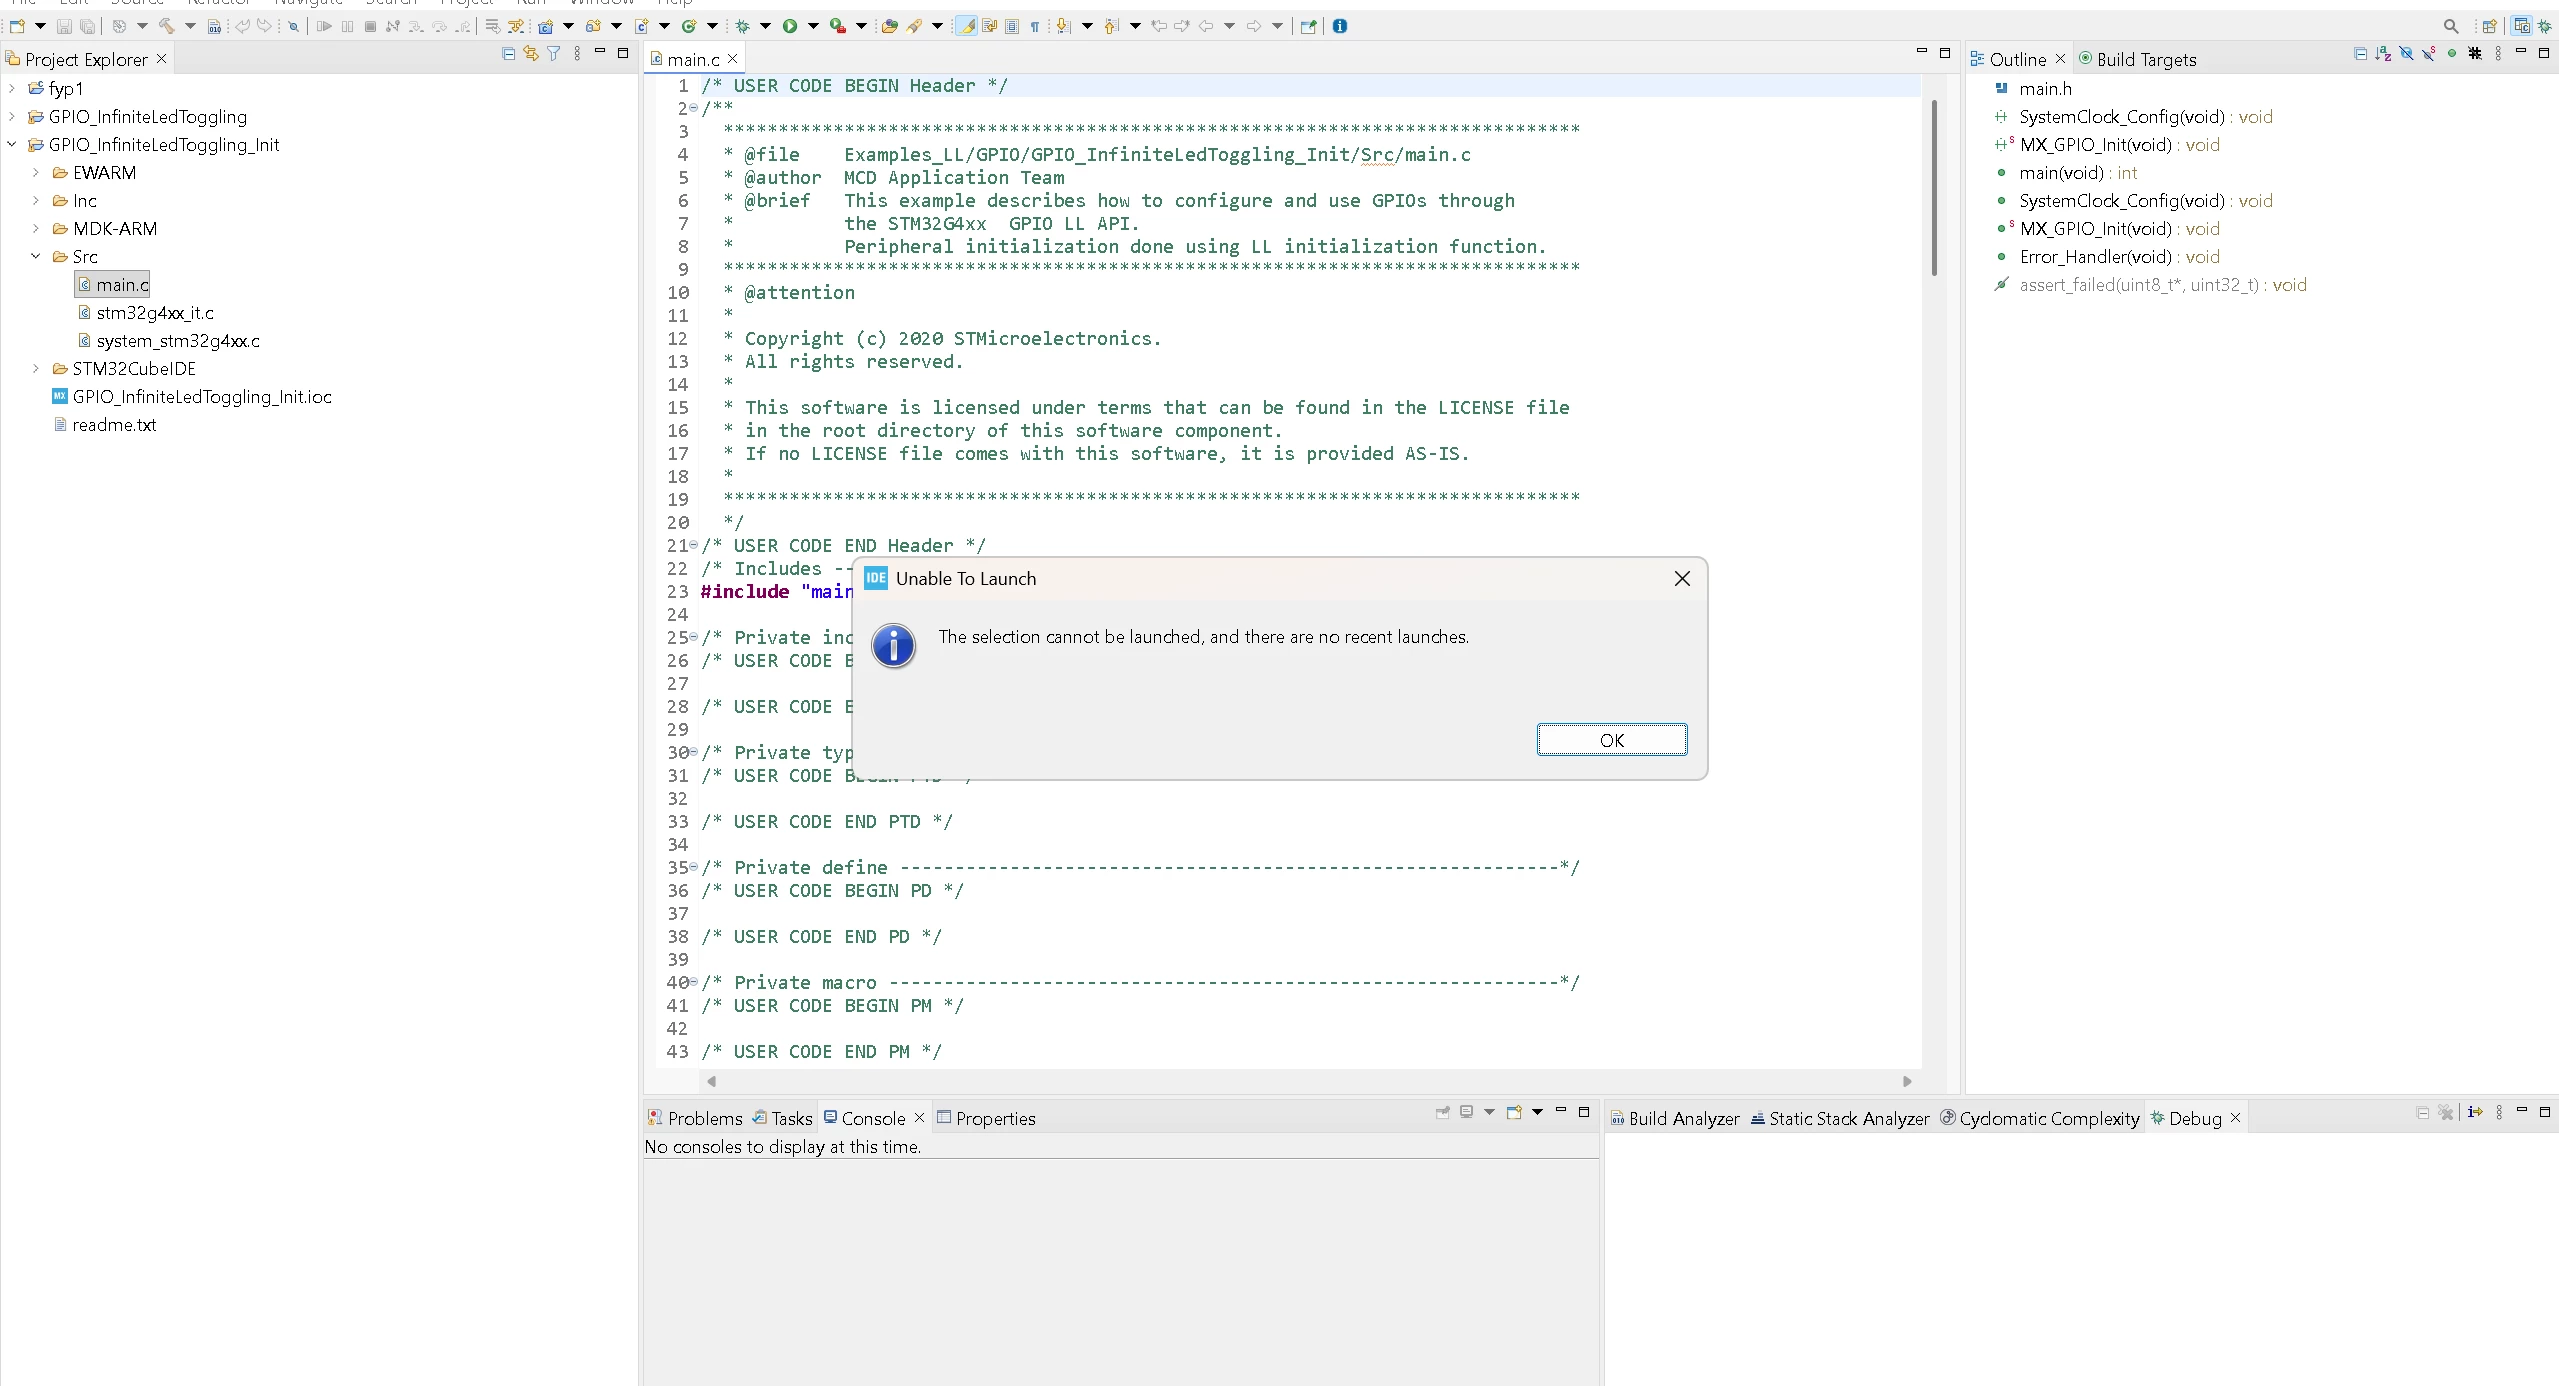Click the Project Explorer filter funnel icon
Screen dimensions: 2559x1386
[x=554, y=54]
